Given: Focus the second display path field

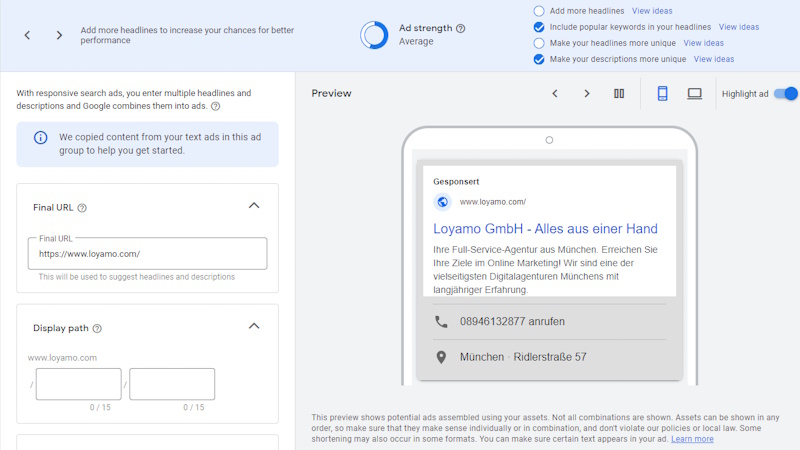Looking at the screenshot, I should [172, 384].
